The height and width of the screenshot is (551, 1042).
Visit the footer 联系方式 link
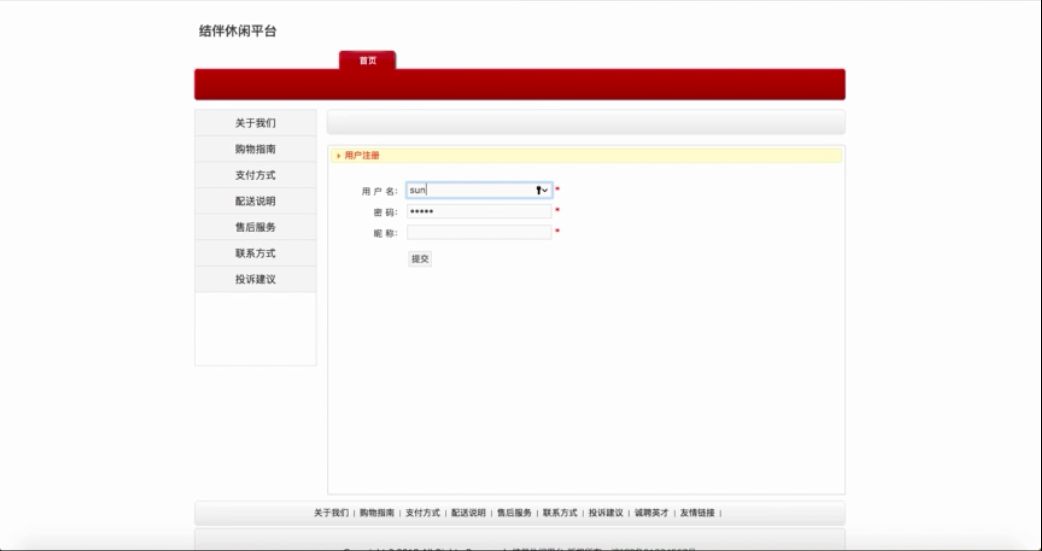point(560,513)
